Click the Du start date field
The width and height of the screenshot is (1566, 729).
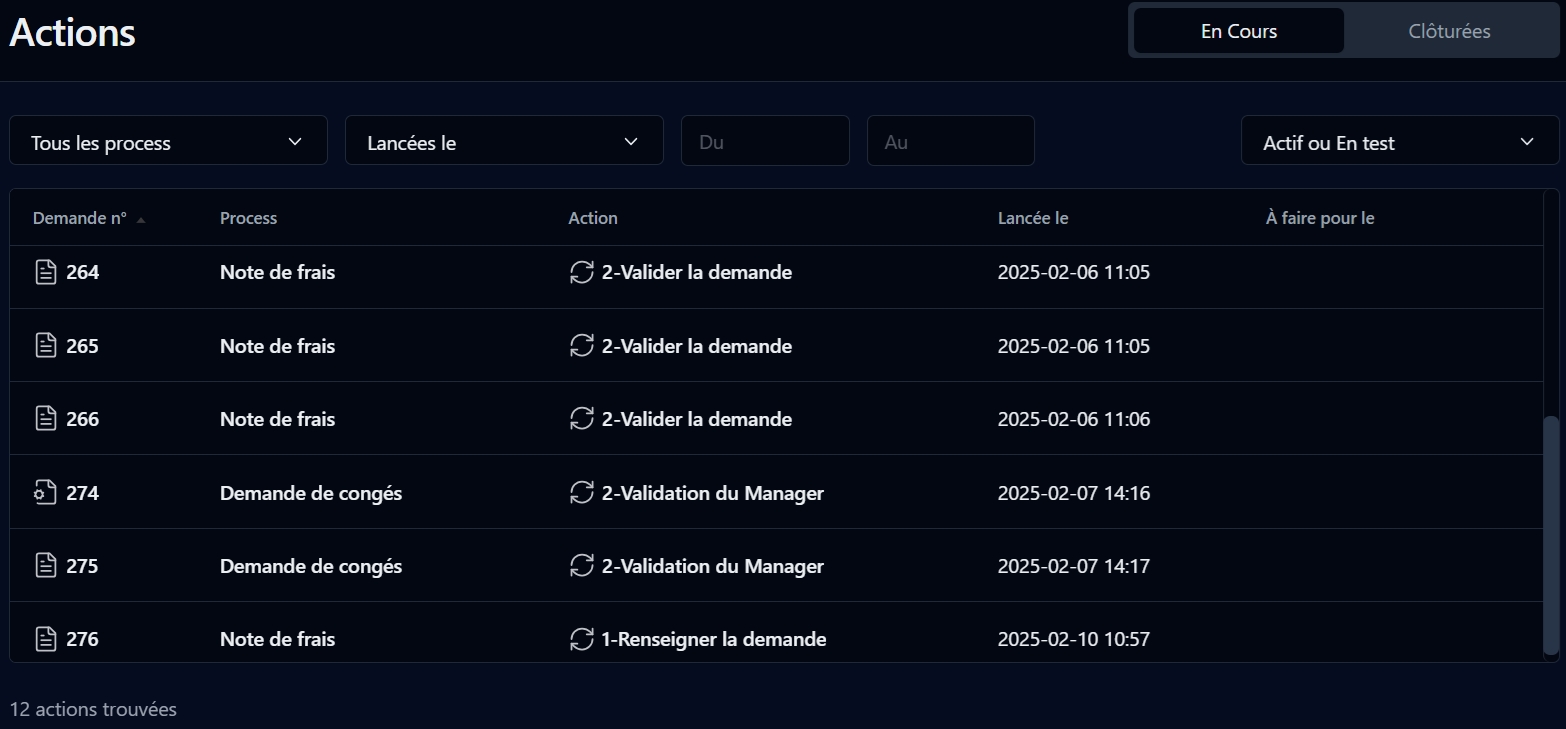(x=765, y=141)
